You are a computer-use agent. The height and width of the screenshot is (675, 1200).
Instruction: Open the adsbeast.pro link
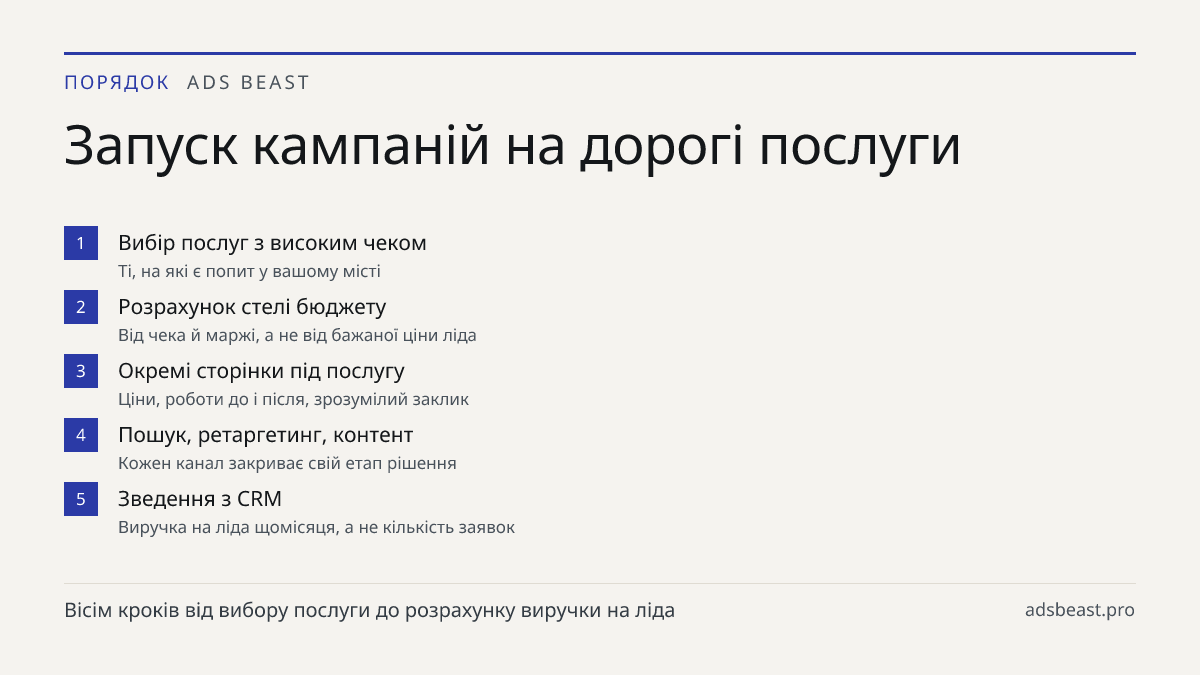1080,610
